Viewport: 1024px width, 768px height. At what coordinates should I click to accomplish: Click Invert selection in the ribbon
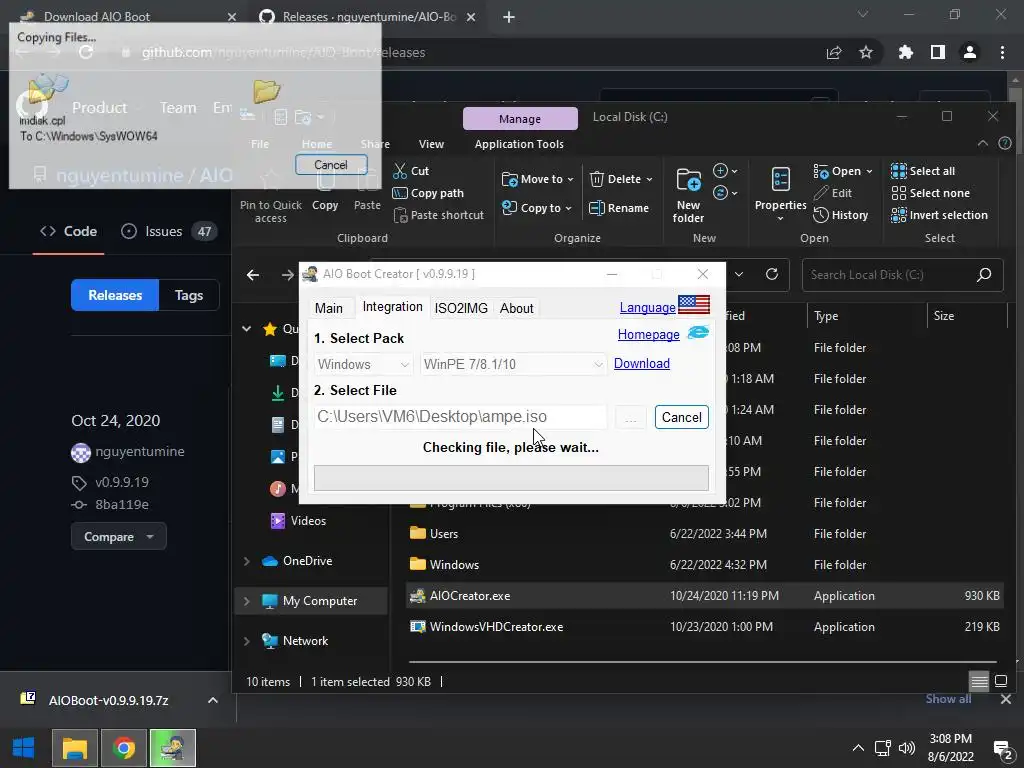coord(939,215)
